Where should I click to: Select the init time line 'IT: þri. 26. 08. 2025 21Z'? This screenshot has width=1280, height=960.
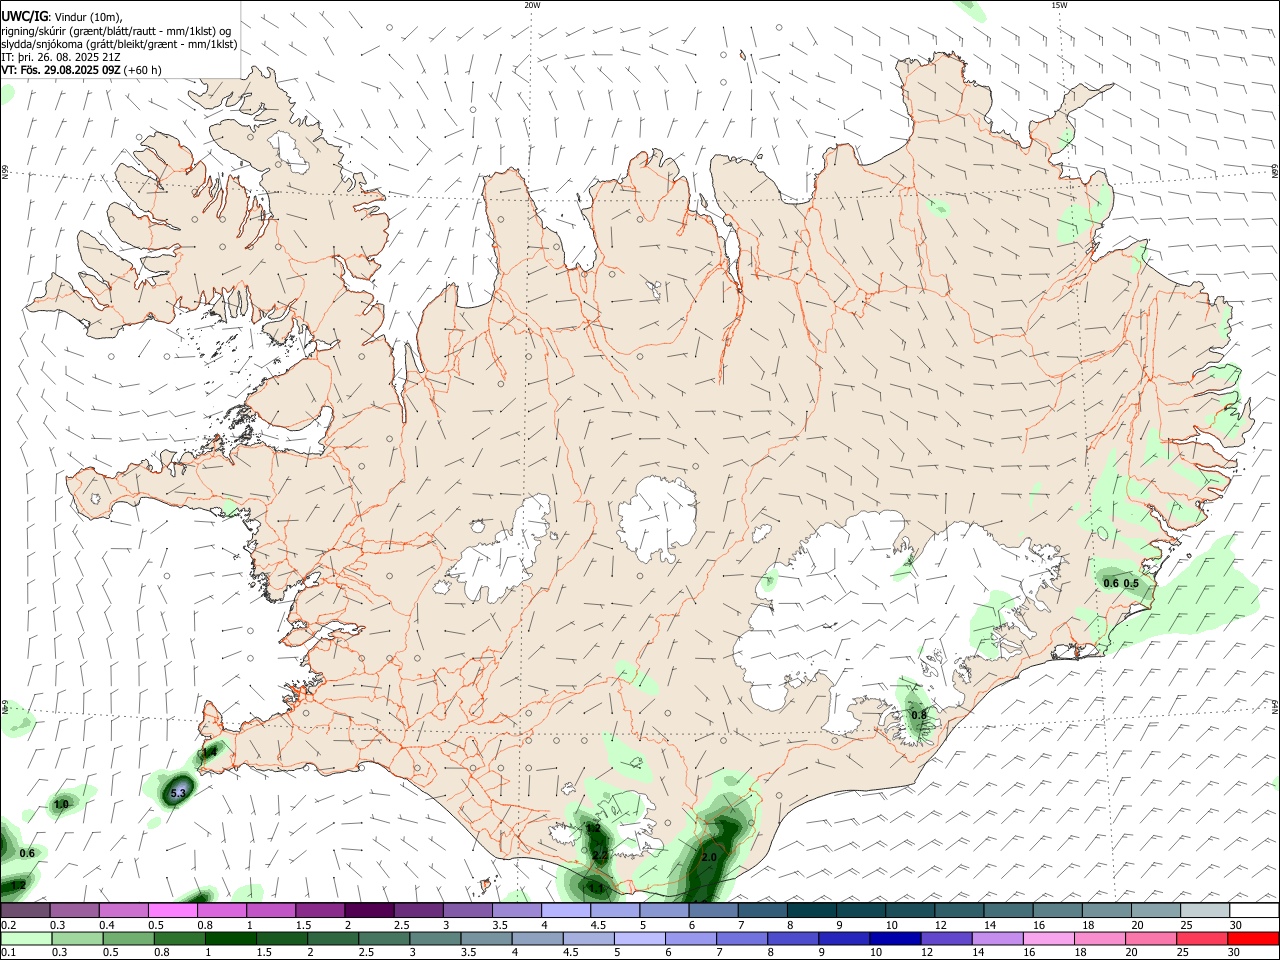[x=62, y=57]
